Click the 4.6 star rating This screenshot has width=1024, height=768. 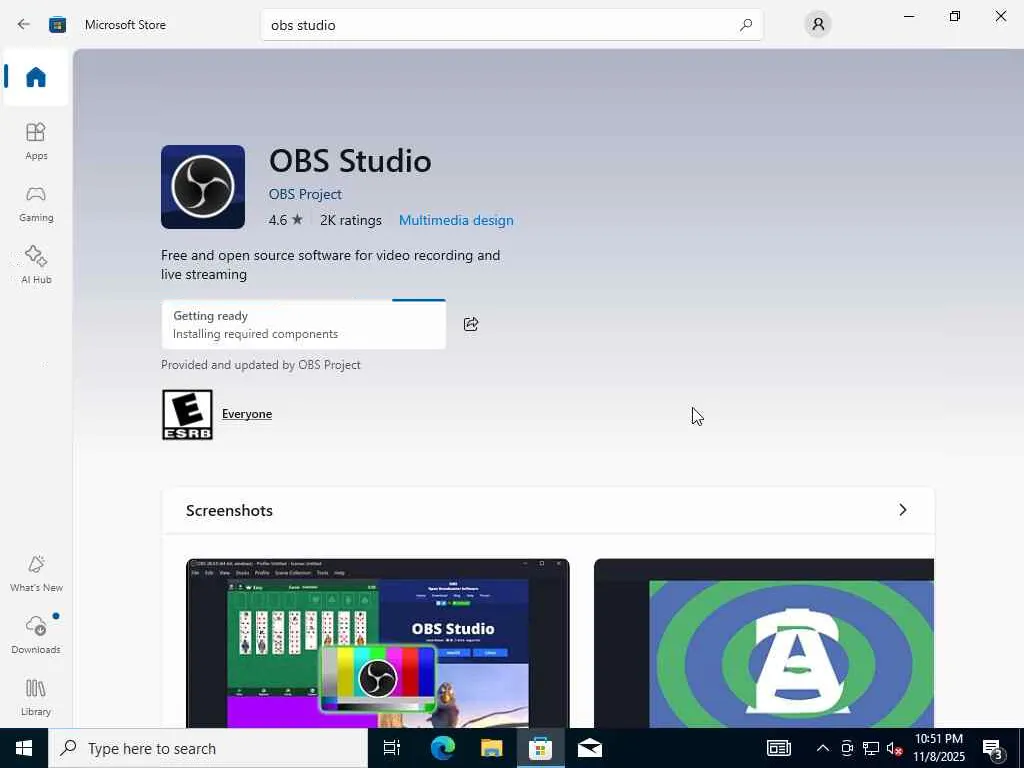pyautogui.click(x=285, y=220)
